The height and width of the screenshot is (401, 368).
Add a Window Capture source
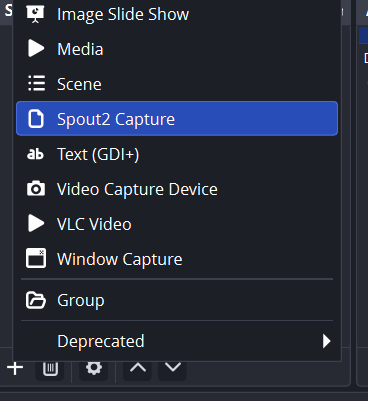pos(177,259)
